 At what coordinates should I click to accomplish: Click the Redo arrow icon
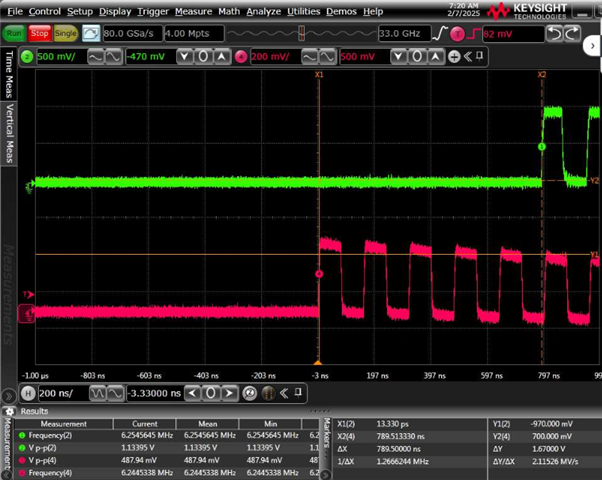coord(572,34)
